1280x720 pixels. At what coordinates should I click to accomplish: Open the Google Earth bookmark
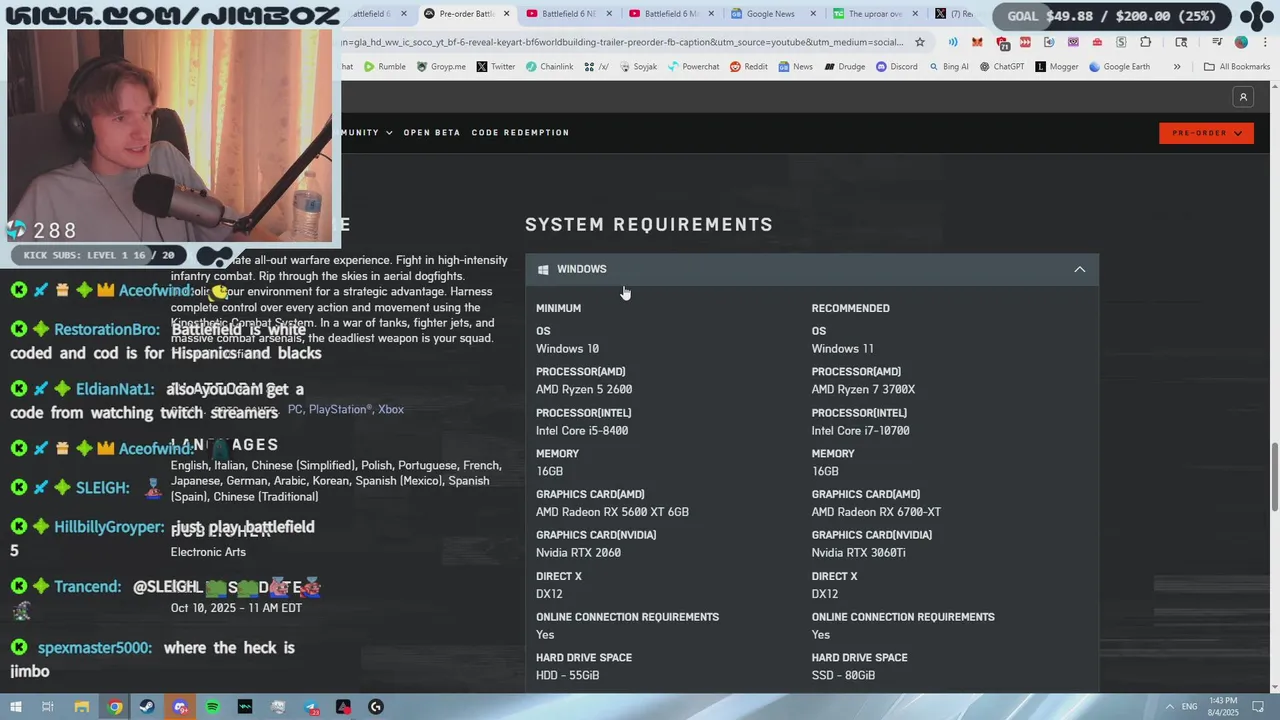tap(1119, 67)
